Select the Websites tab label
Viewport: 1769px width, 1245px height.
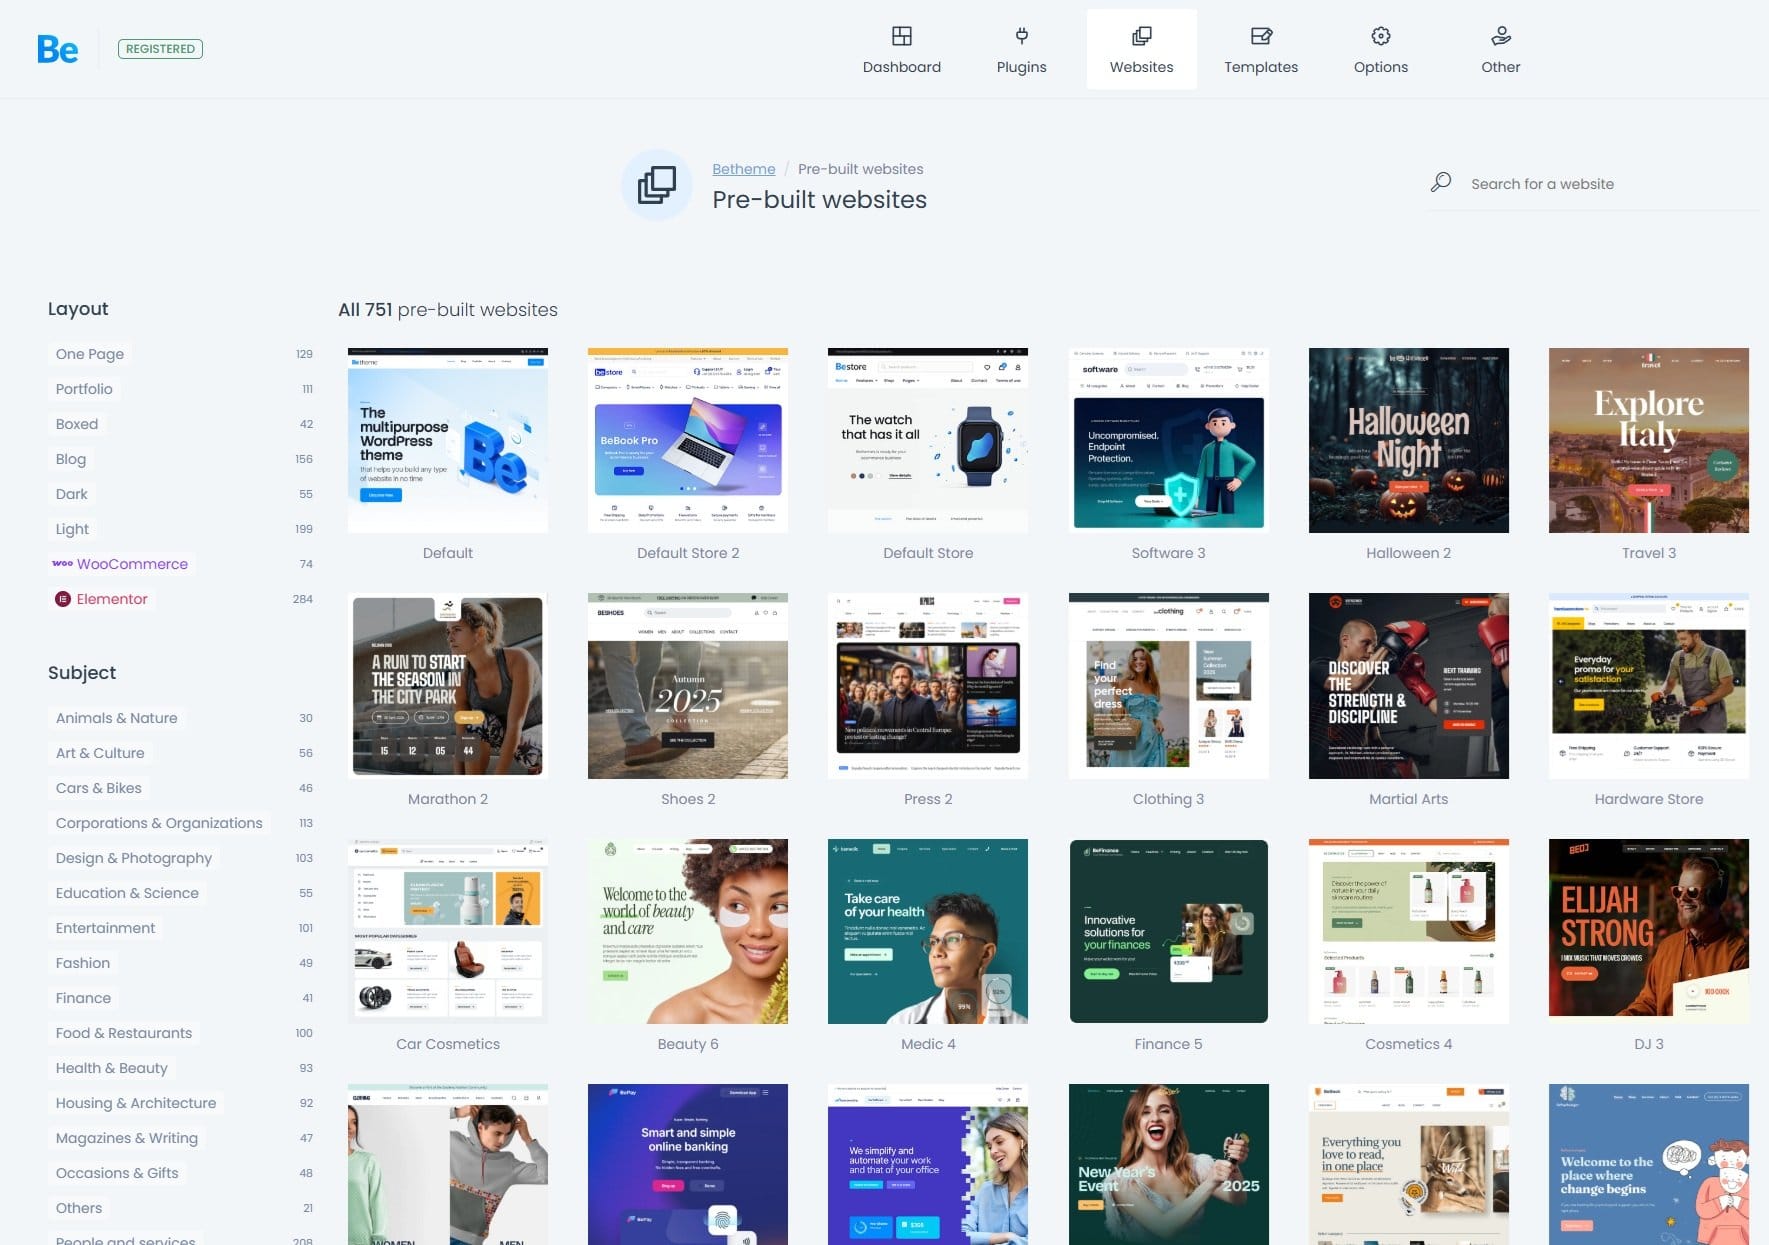pyautogui.click(x=1141, y=67)
